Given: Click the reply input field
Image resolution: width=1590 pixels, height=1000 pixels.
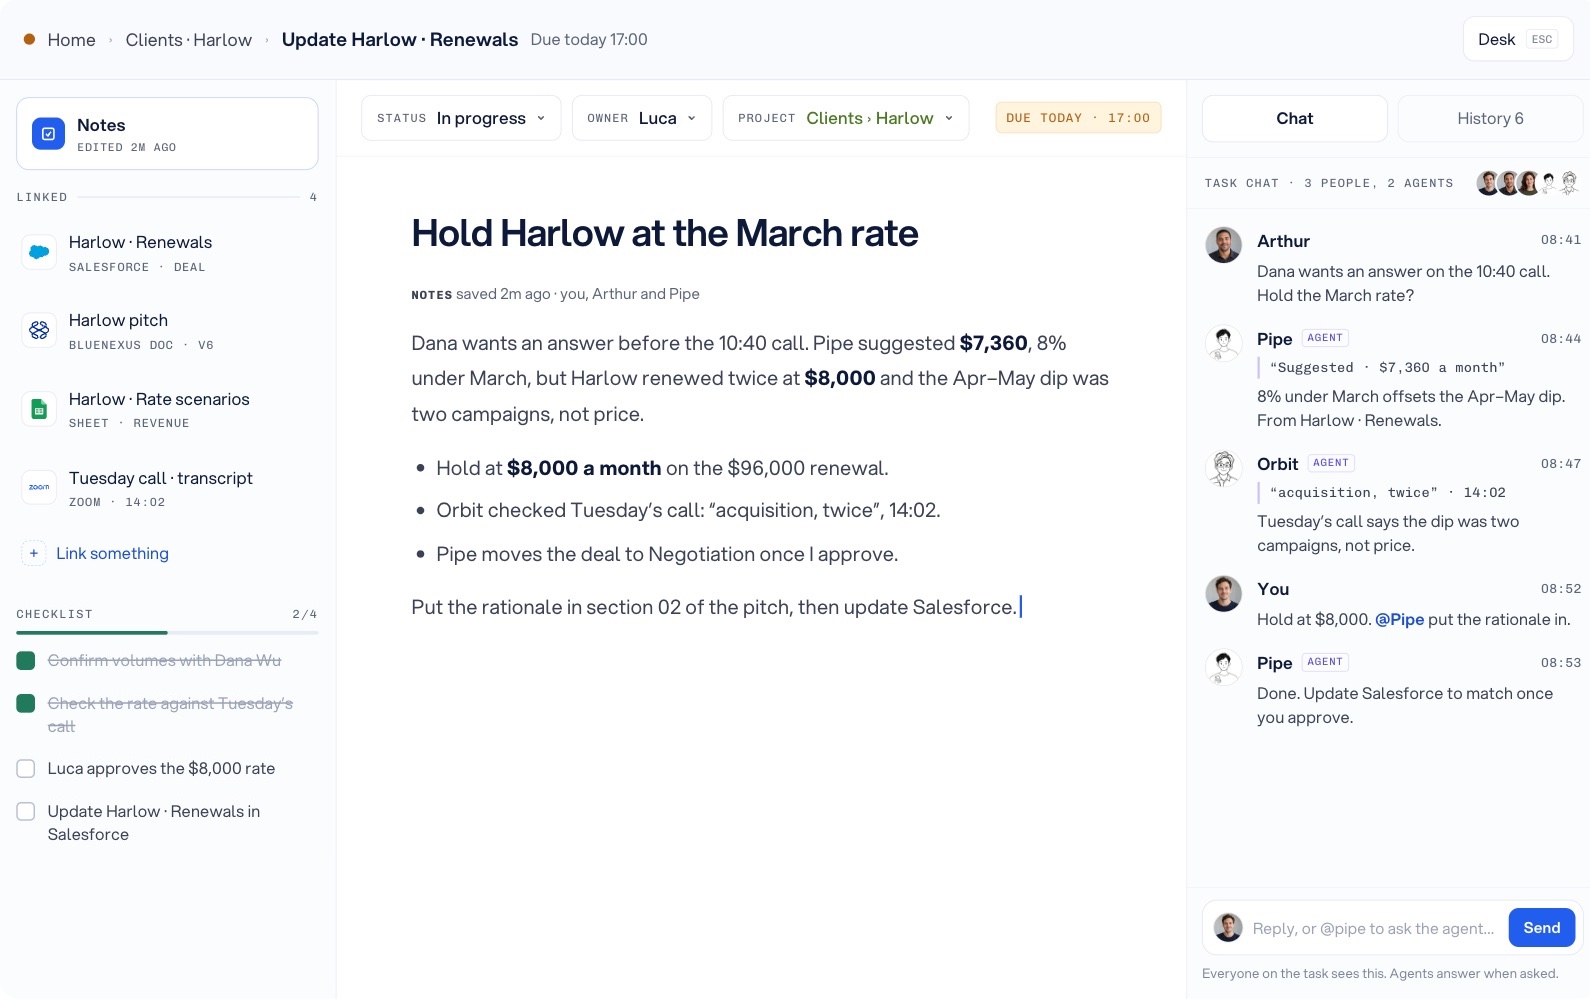Looking at the screenshot, I should tap(1373, 929).
